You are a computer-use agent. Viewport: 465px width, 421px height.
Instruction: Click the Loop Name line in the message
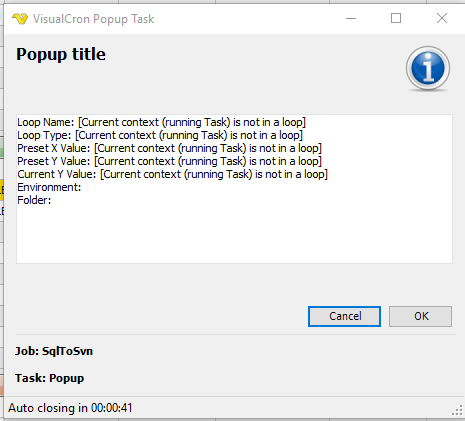pyautogui.click(x=161, y=123)
